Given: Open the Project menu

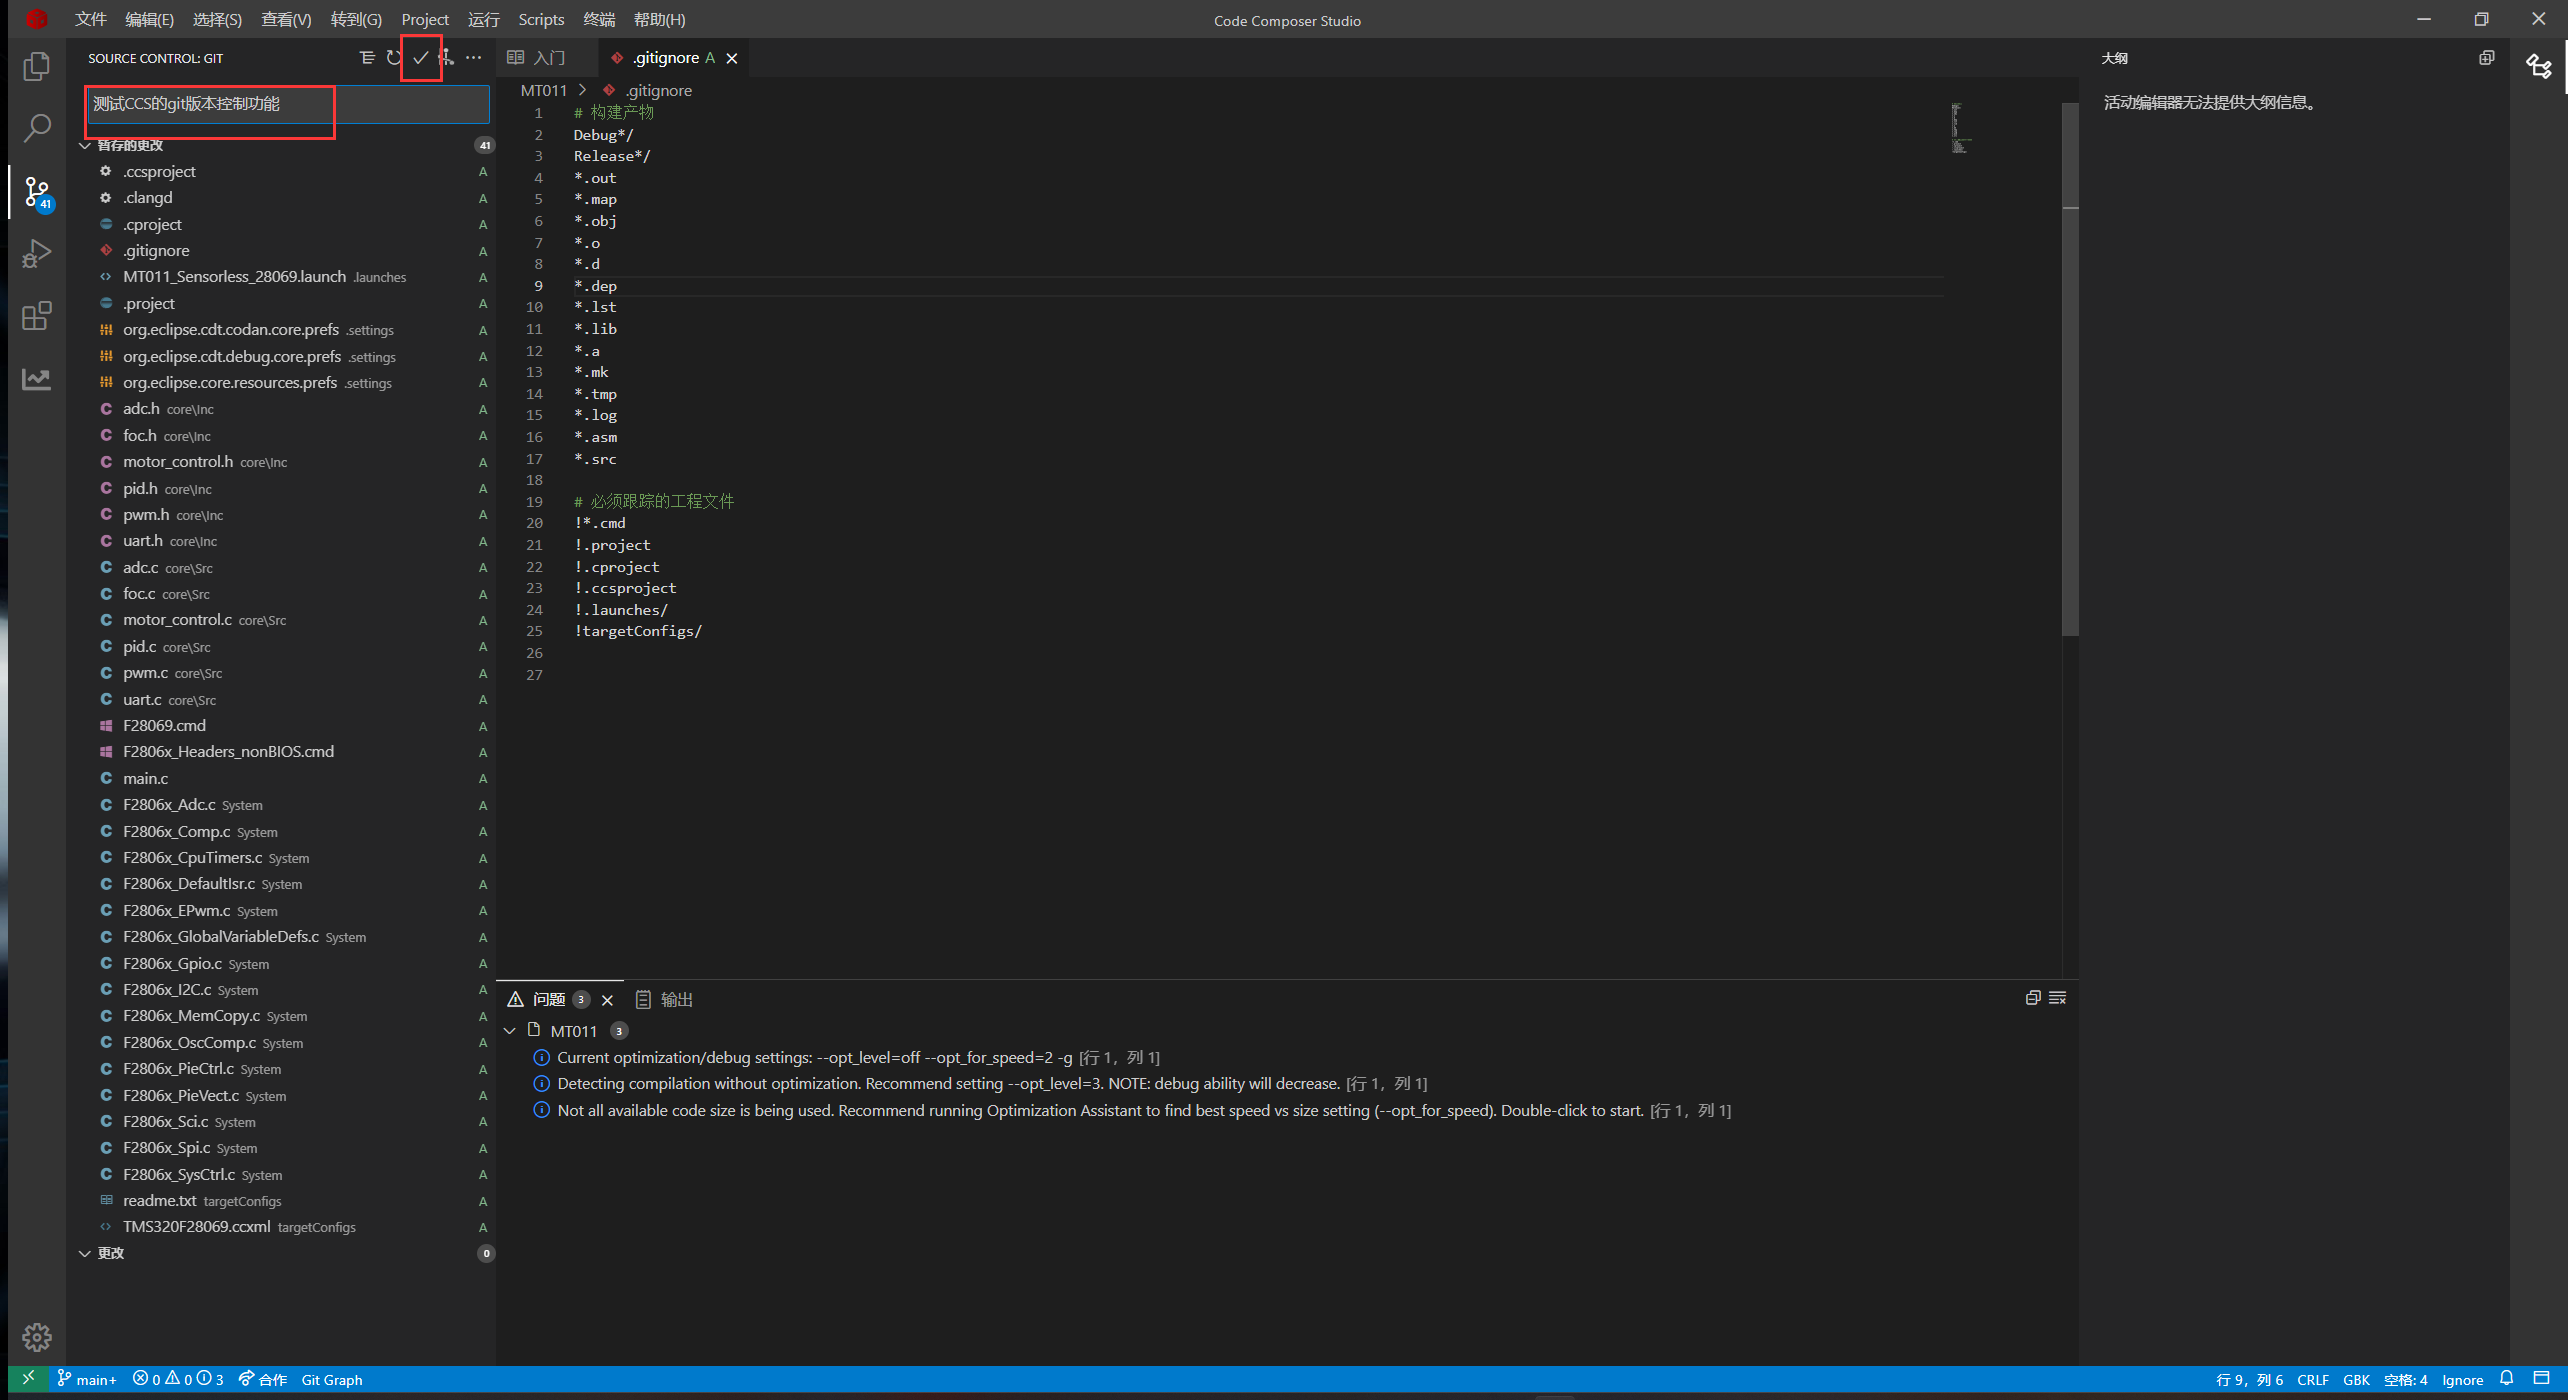Looking at the screenshot, I should tap(424, 20).
